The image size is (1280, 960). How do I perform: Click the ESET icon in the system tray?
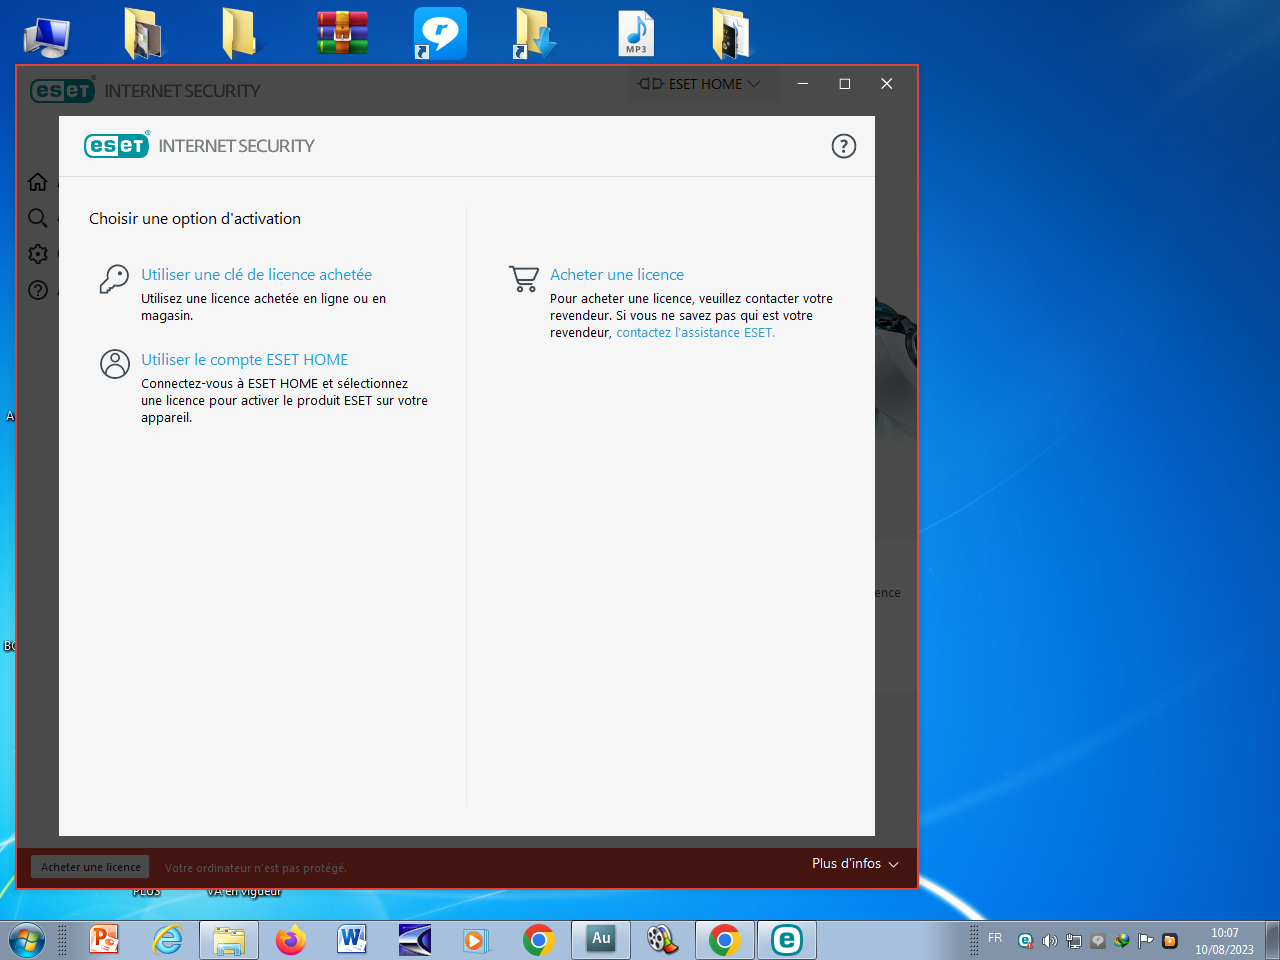(1025, 941)
